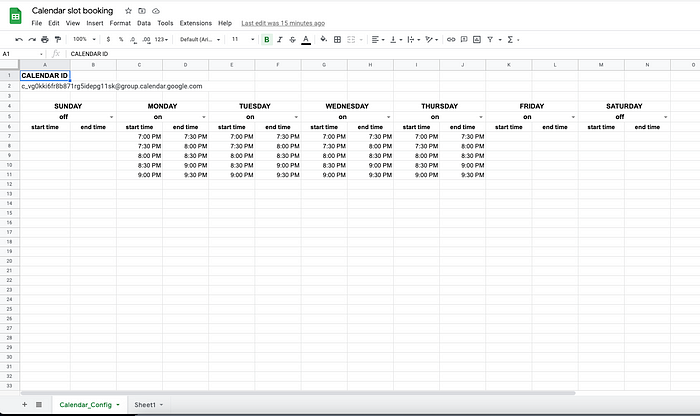Viewport: 700px width, 416px height.
Task: Open the Name box dropdown arrow
Action: tap(41, 54)
